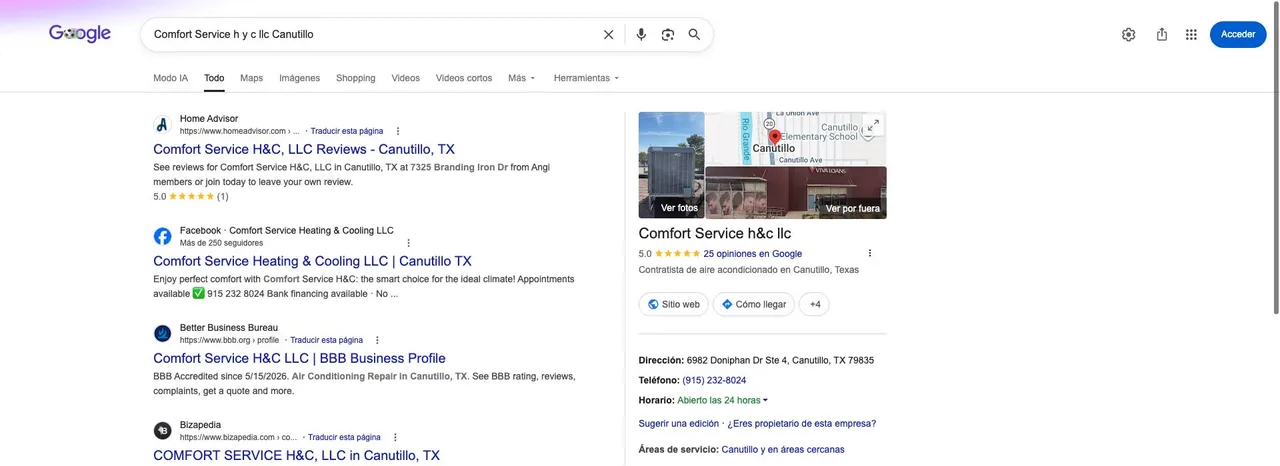This screenshot has width=1280, height=466.
Task: Open the Google apps grid icon
Action: tap(1191, 34)
